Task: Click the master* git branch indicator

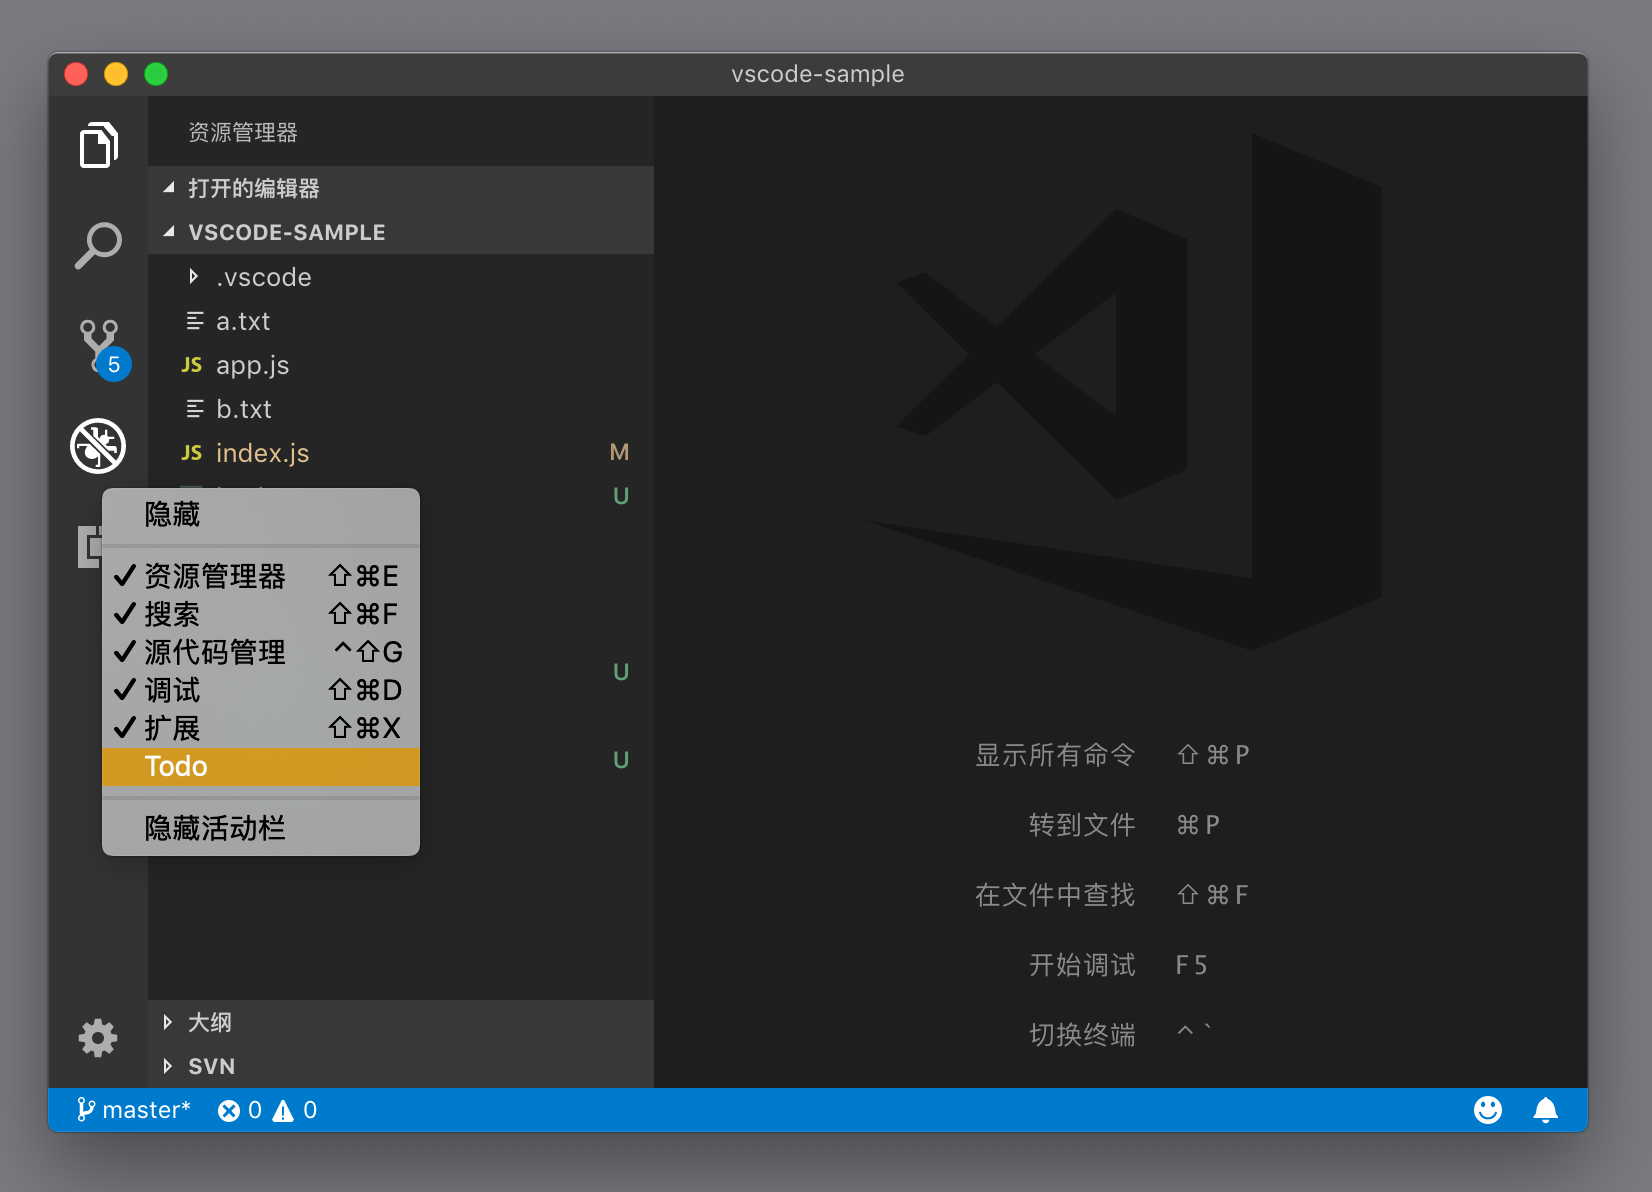Action: point(133,1110)
